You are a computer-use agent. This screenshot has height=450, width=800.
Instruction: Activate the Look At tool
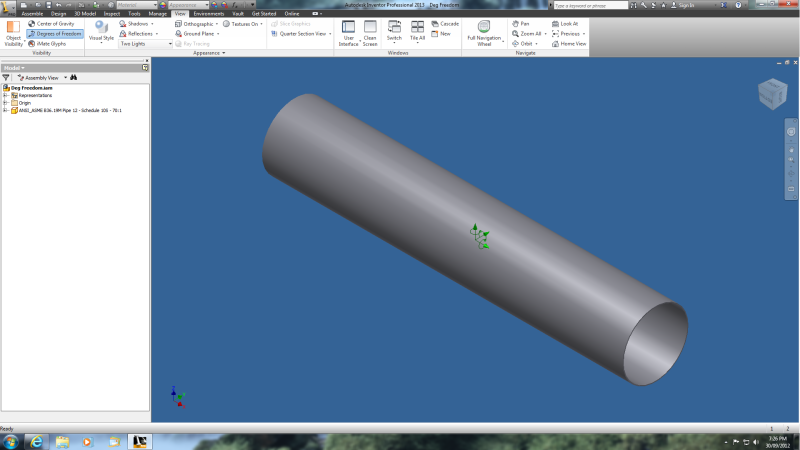pos(565,23)
